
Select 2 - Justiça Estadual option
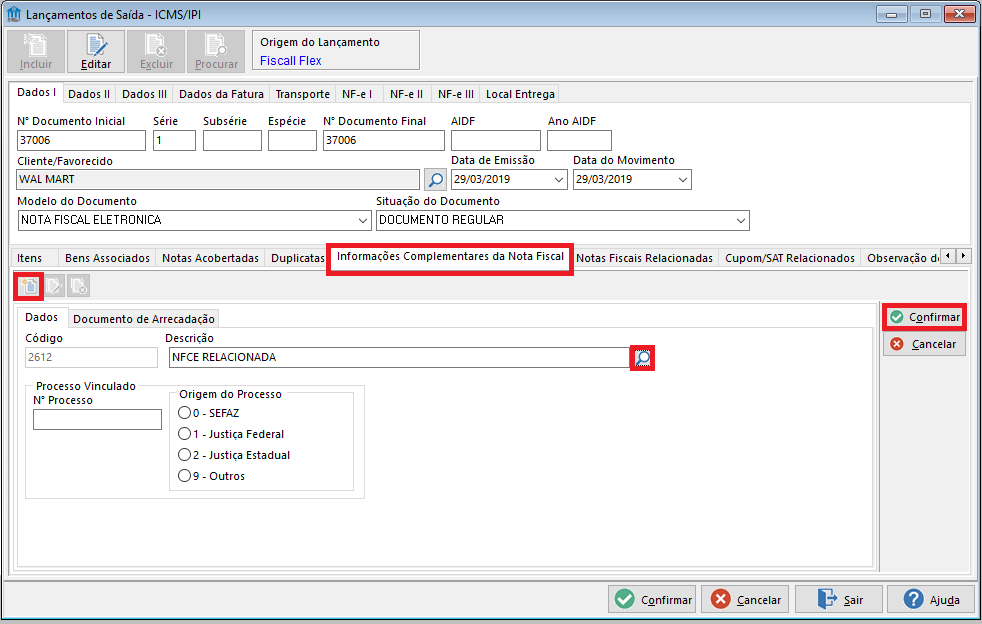pos(184,455)
